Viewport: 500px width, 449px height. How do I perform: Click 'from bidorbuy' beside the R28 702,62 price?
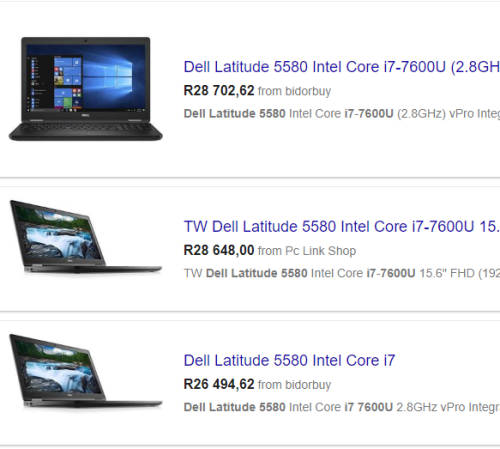pyautogui.click(x=294, y=91)
